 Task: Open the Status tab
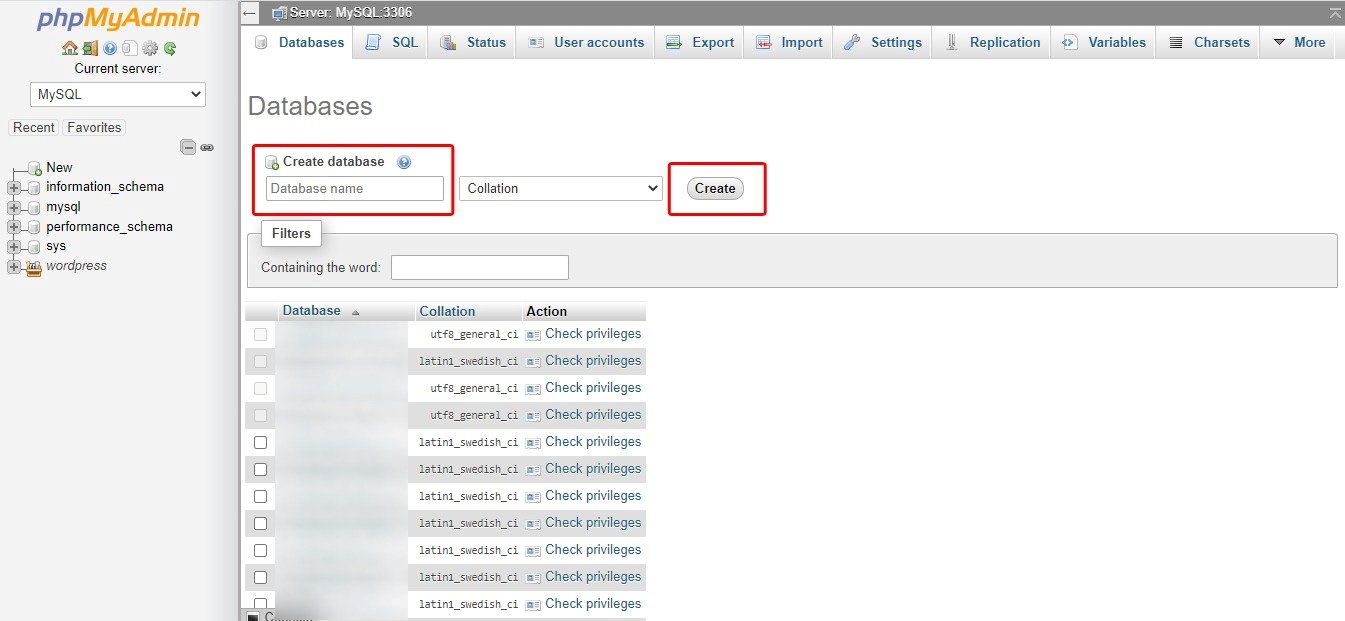[473, 42]
